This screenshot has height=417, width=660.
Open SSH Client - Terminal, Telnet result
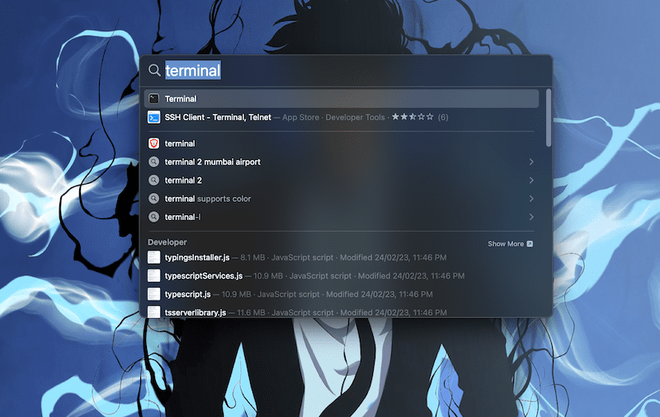pyautogui.click(x=341, y=117)
